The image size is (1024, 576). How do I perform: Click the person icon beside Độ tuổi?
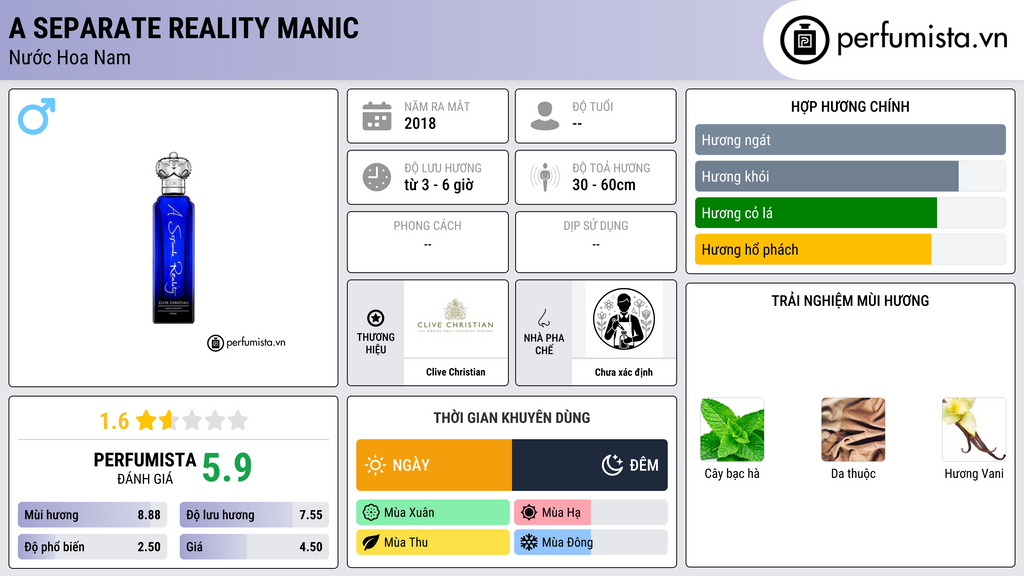(545, 116)
